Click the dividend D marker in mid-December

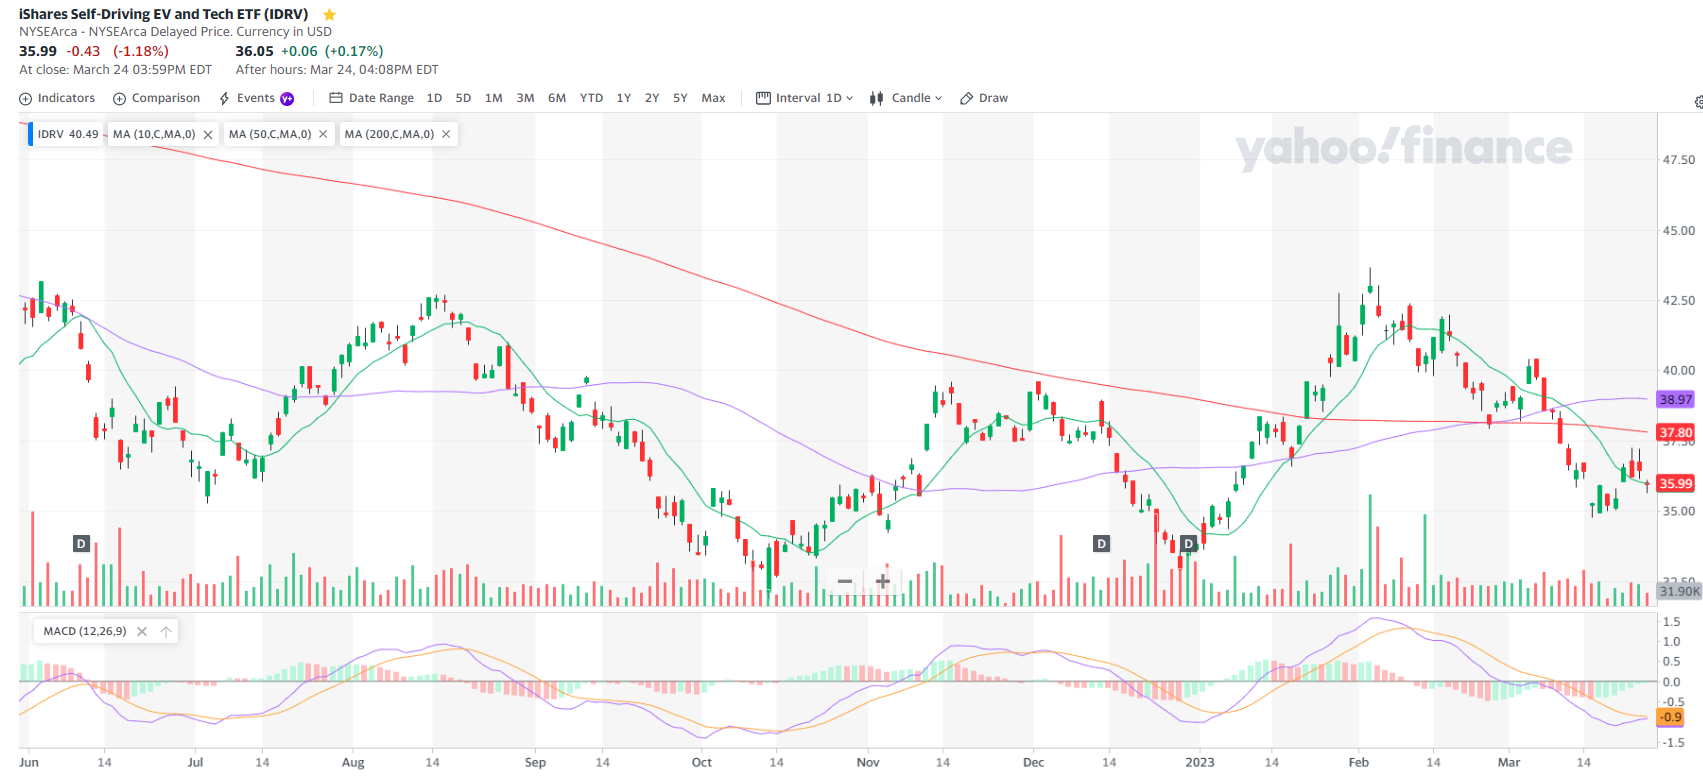[1101, 543]
